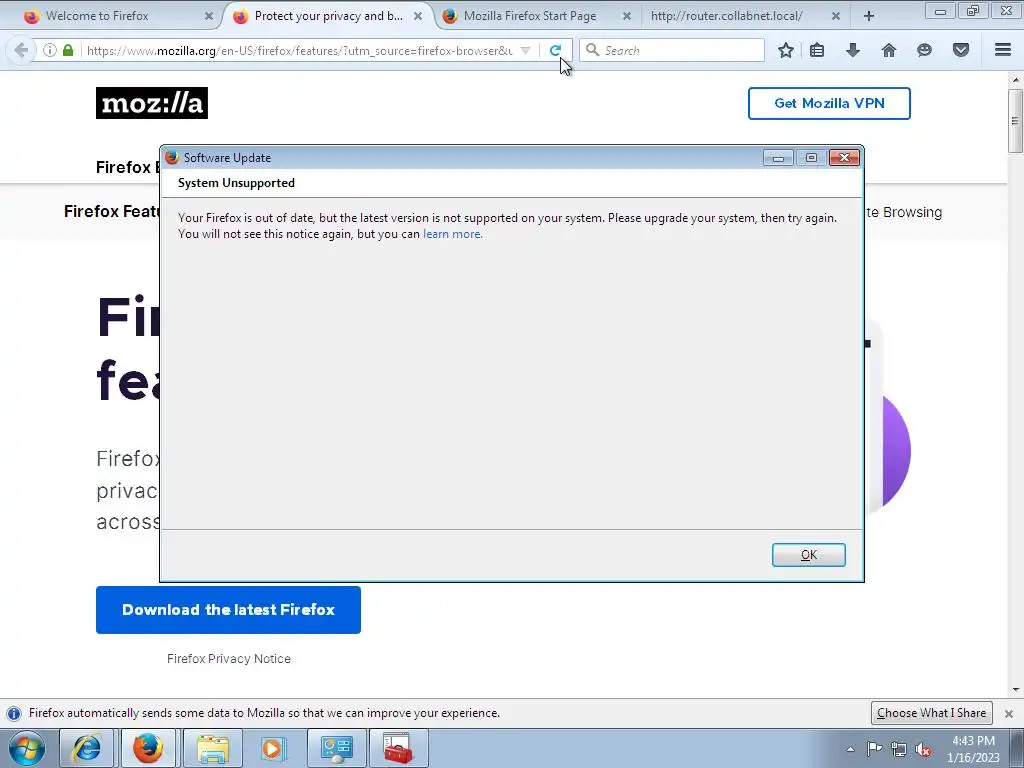Open Firefox Privacy Notice link
Image resolution: width=1024 pixels, height=768 pixels.
(229, 658)
